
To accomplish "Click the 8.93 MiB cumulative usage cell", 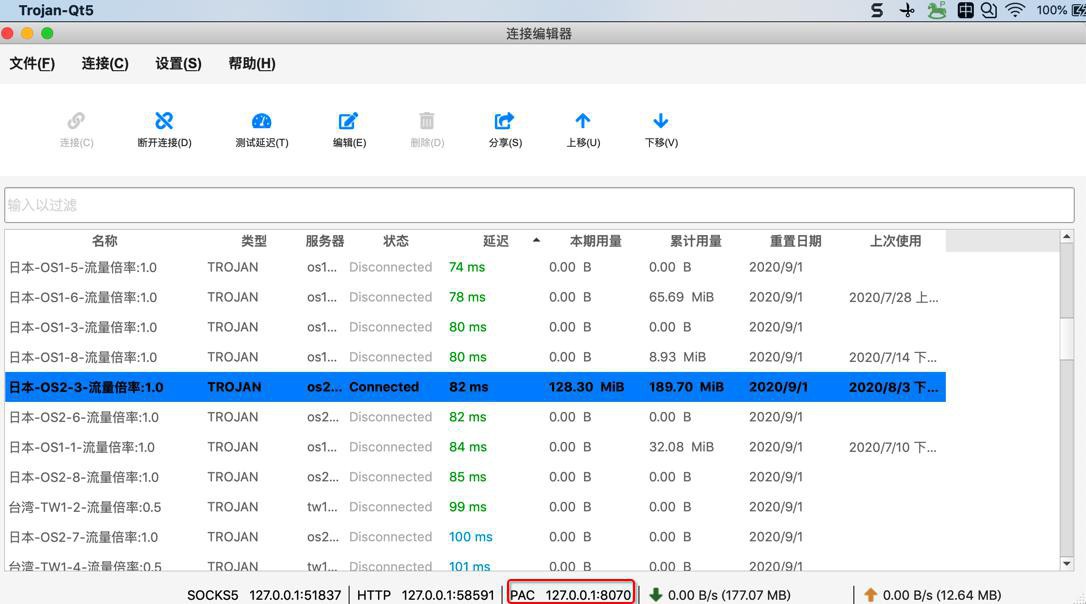I will point(677,357).
